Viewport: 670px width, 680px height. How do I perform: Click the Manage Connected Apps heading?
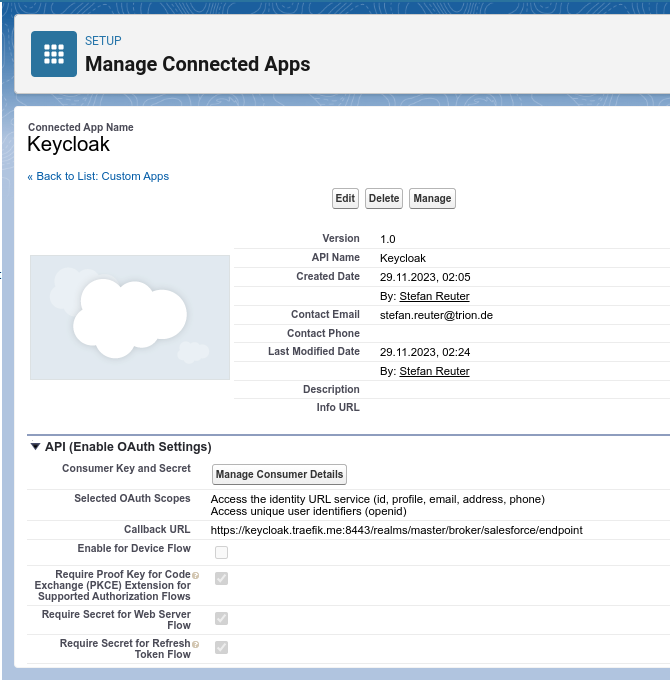click(198, 64)
